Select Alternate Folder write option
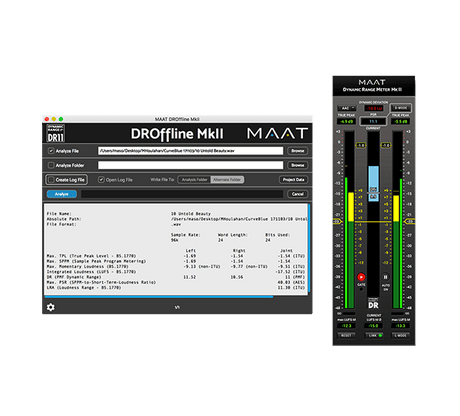 (227, 180)
